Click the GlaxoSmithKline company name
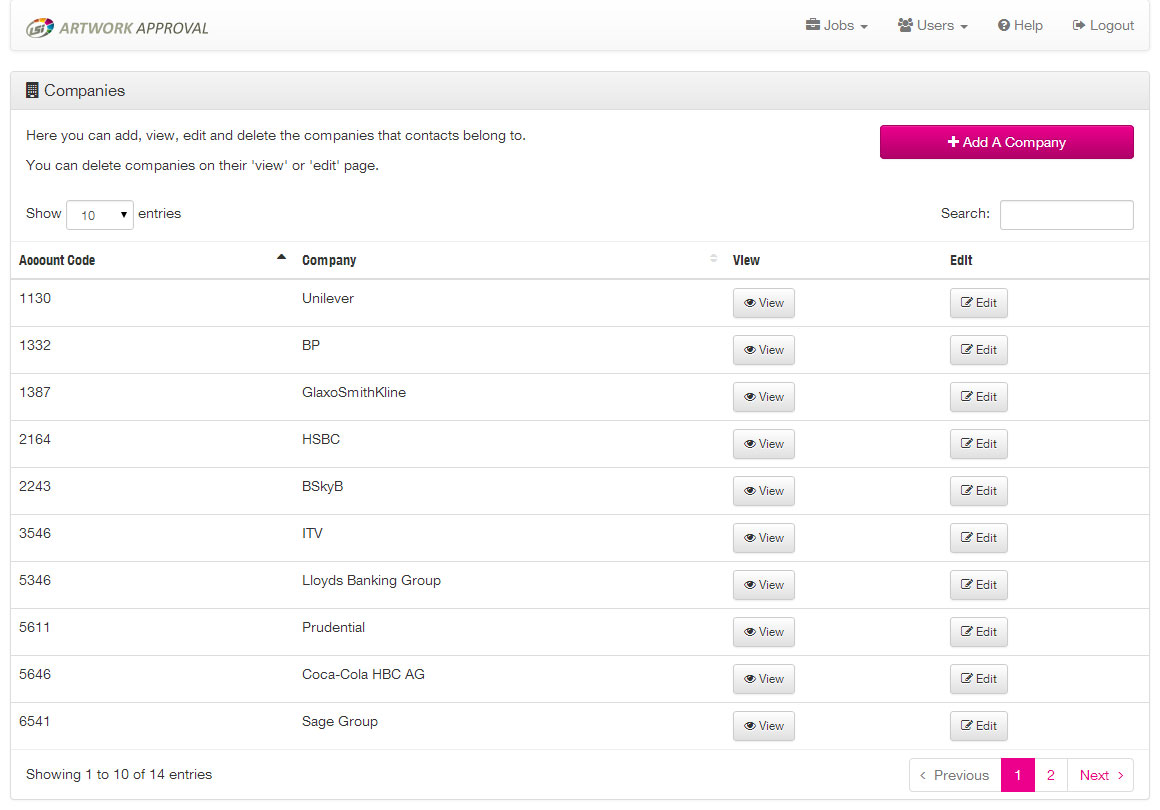1160x810 pixels. click(354, 393)
